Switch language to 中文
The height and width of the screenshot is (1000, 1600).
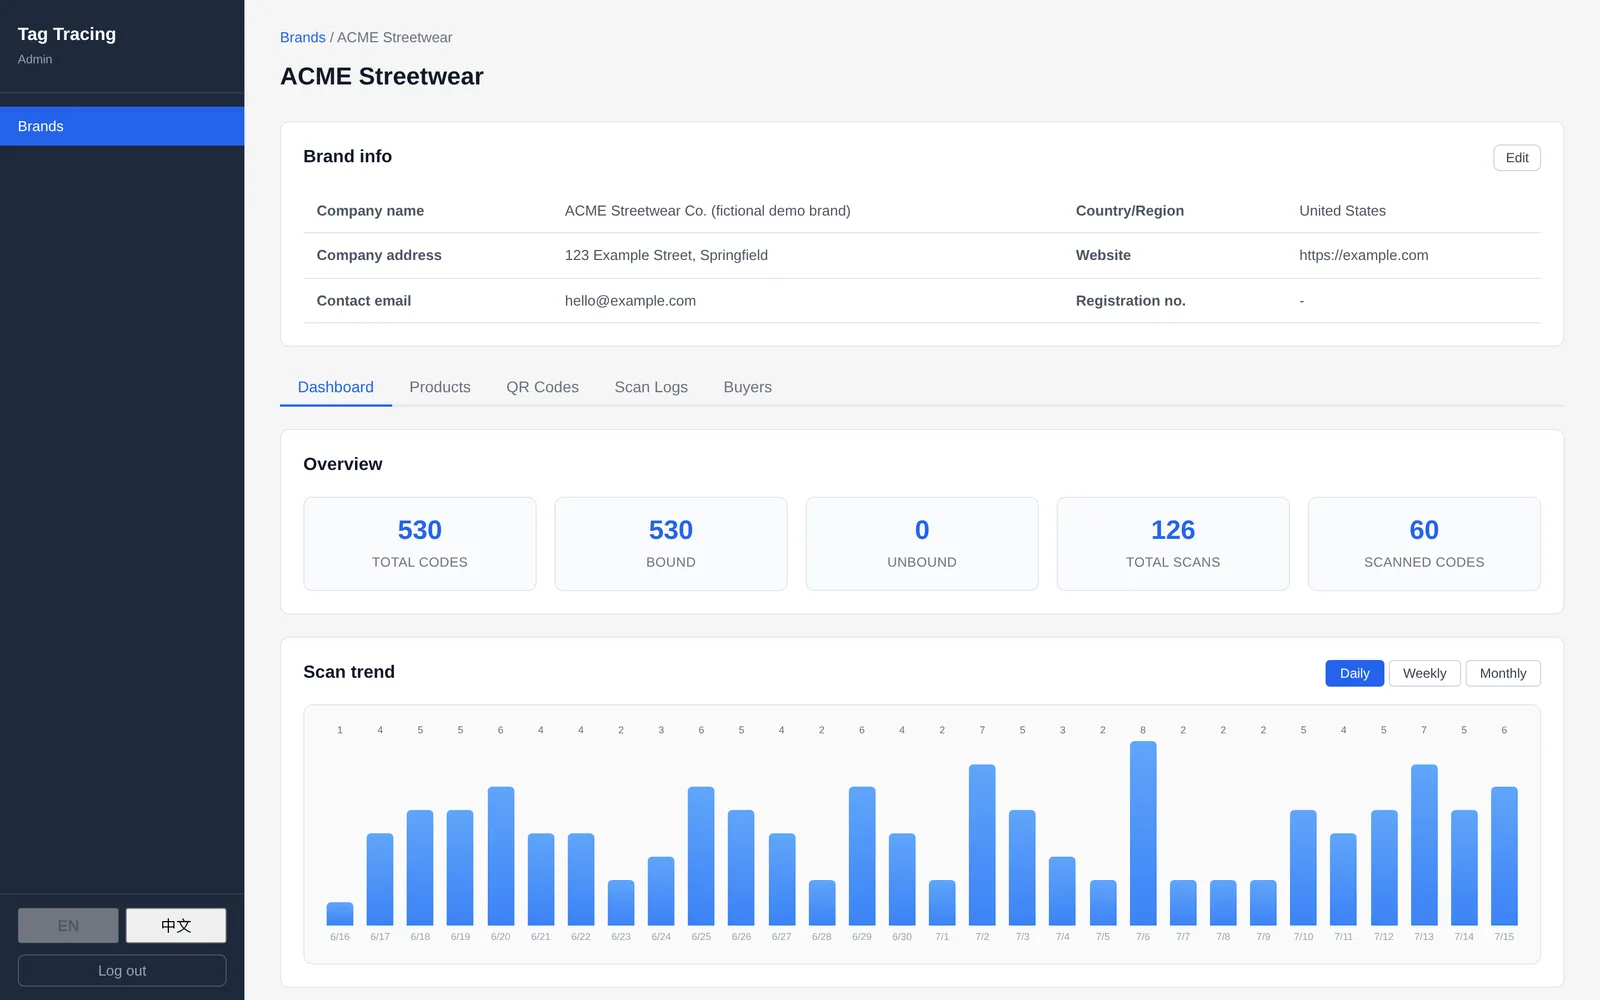(176, 926)
